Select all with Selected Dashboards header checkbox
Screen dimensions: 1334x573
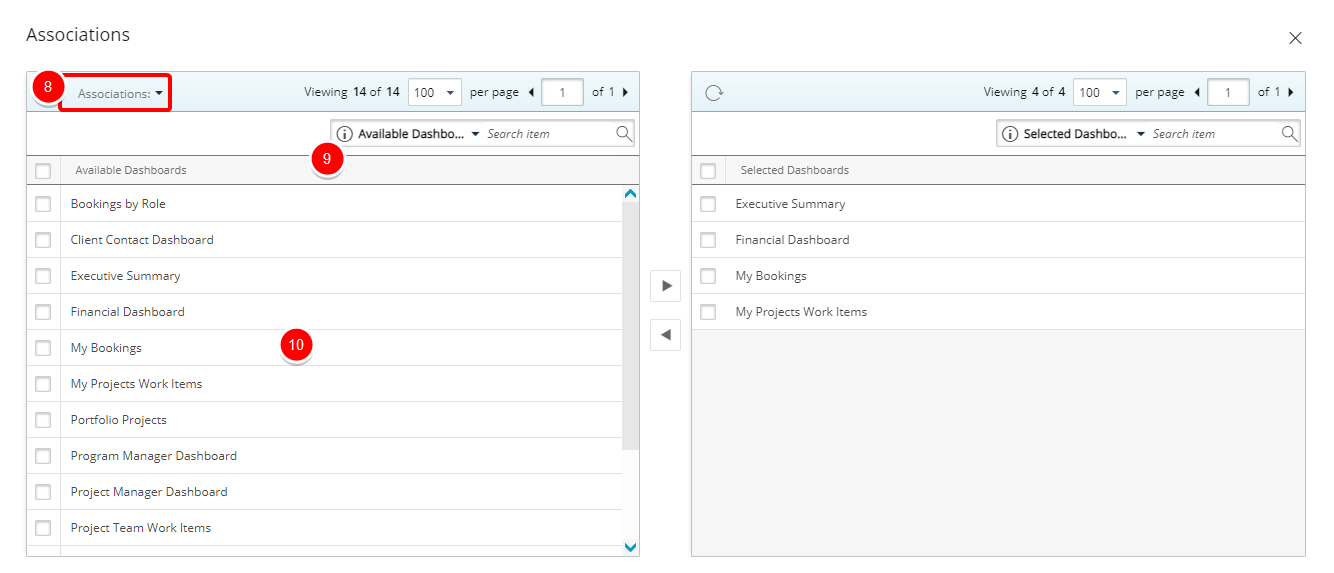708,171
